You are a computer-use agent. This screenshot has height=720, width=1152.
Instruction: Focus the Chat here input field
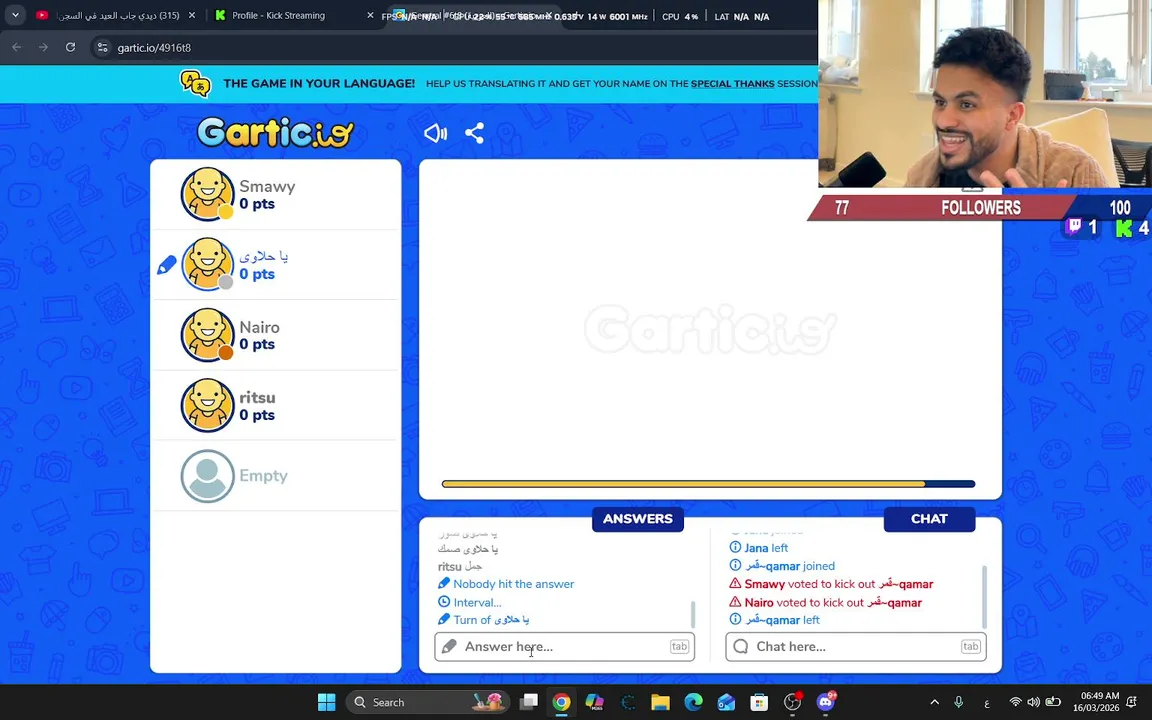(856, 647)
